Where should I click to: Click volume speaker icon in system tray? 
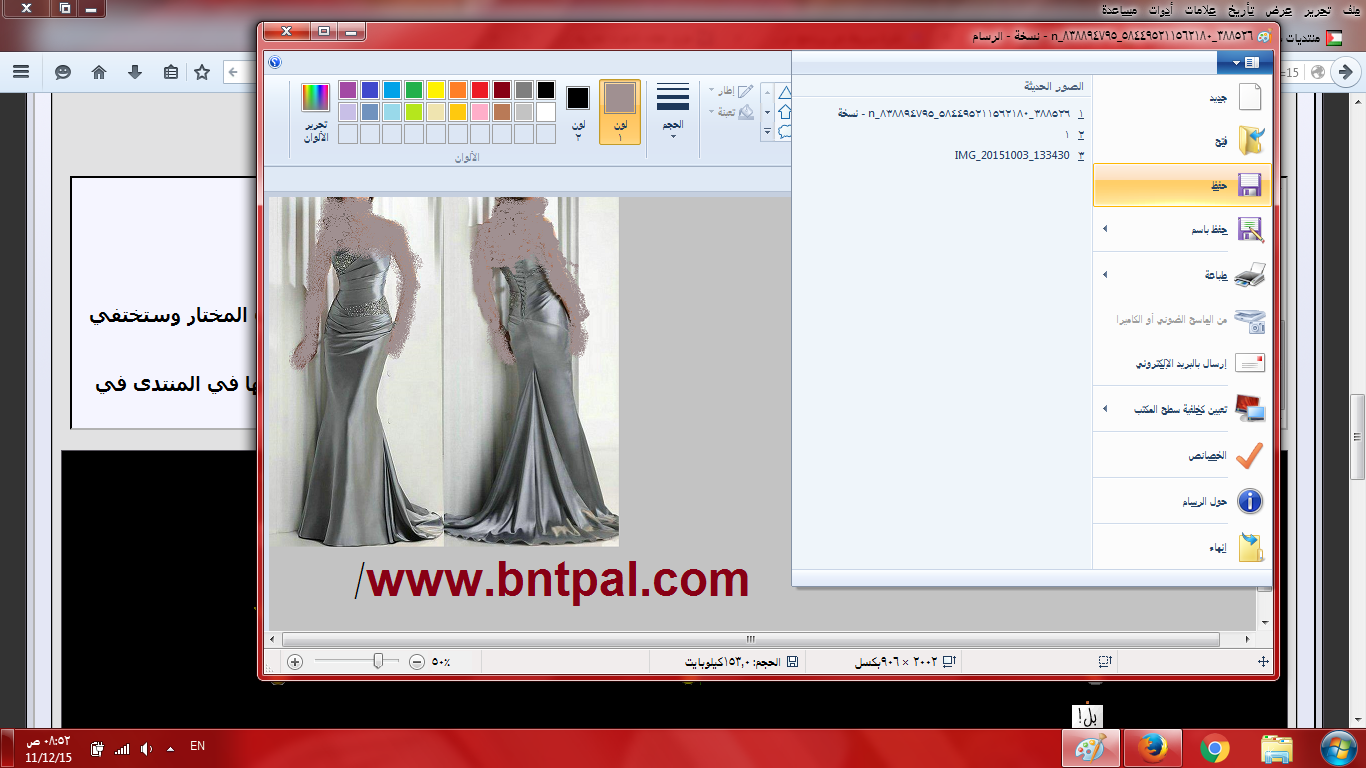point(146,748)
